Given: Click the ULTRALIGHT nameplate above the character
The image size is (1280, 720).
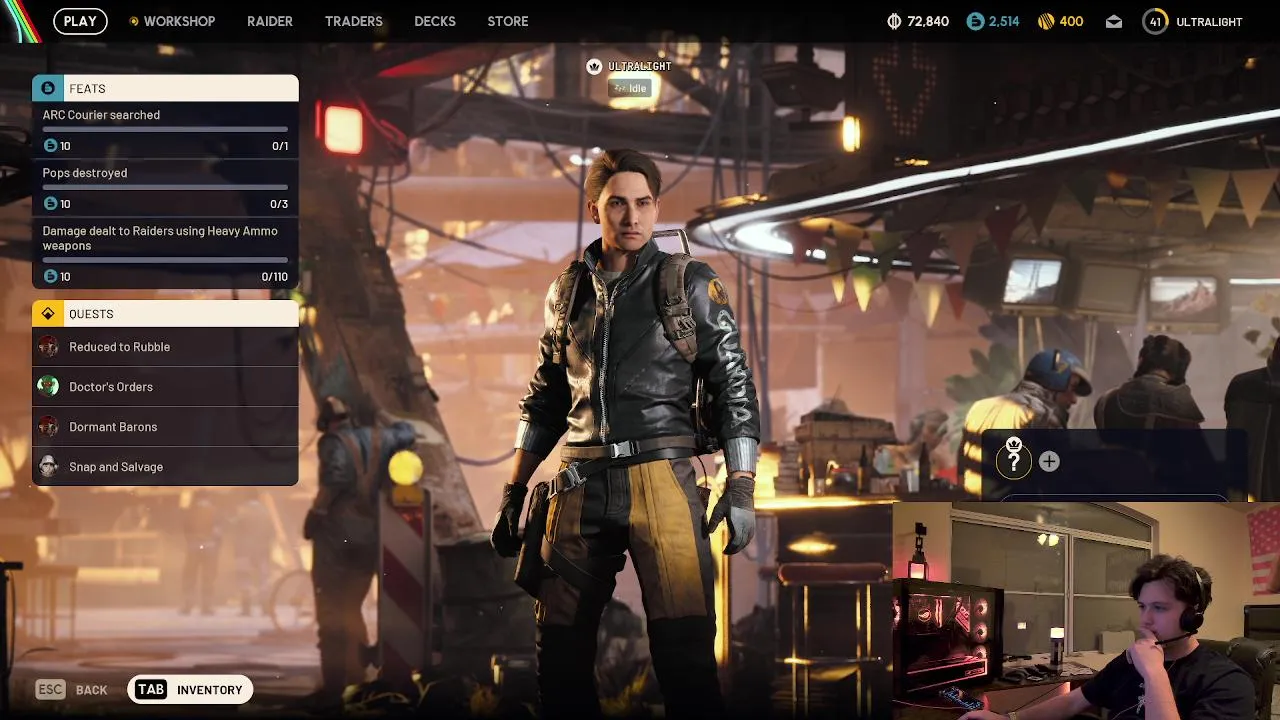Looking at the screenshot, I should coord(639,66).
